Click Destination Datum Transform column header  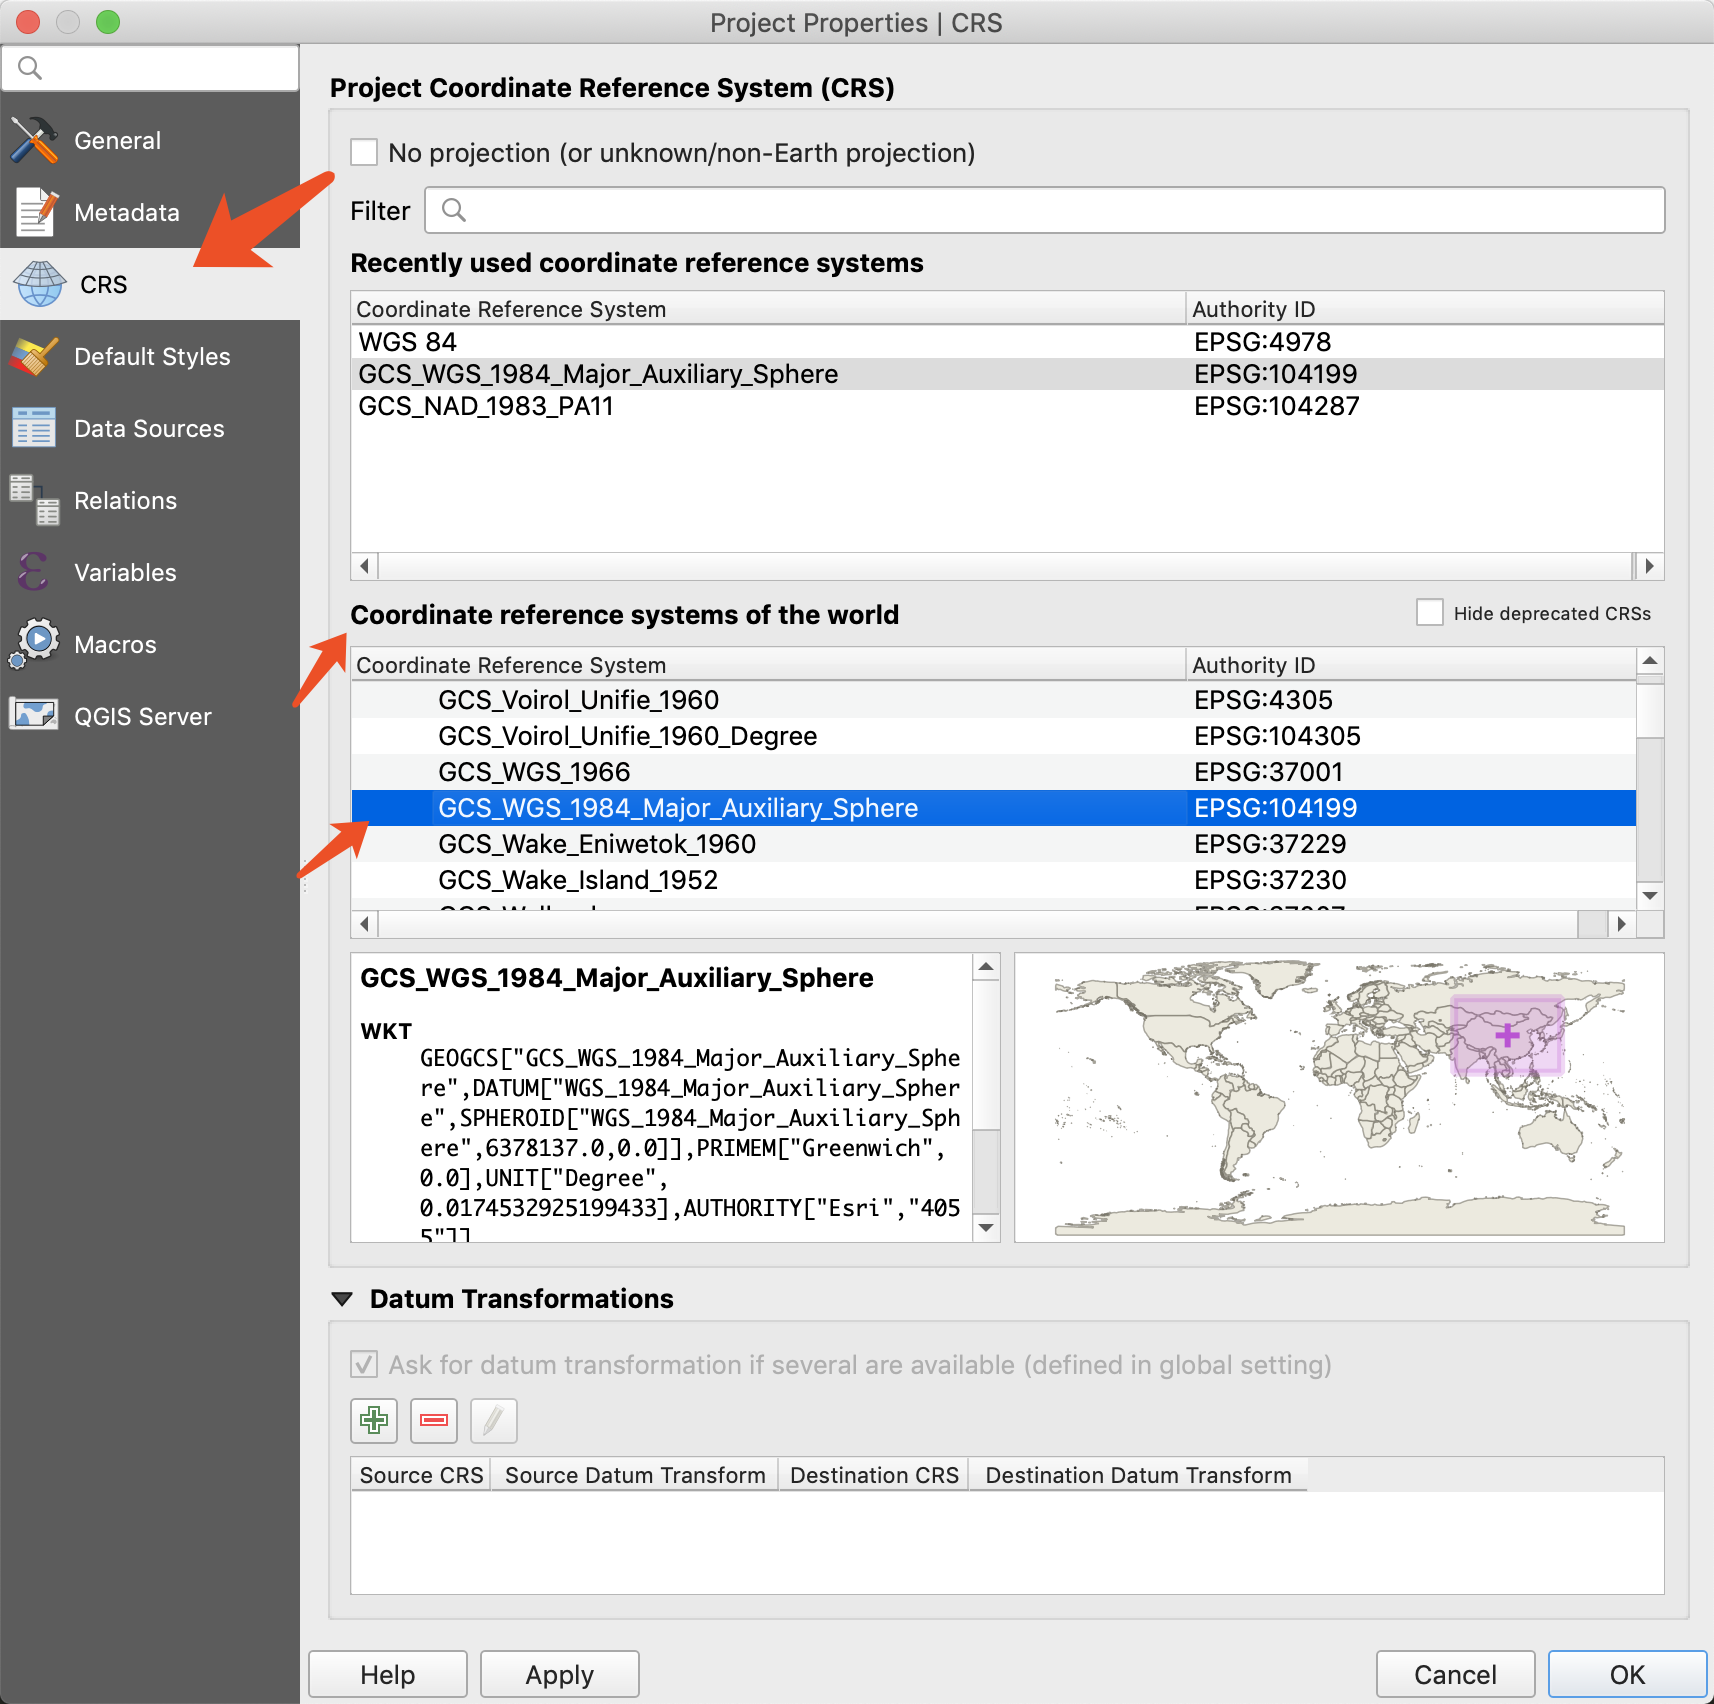(x=1138, y=1475)
